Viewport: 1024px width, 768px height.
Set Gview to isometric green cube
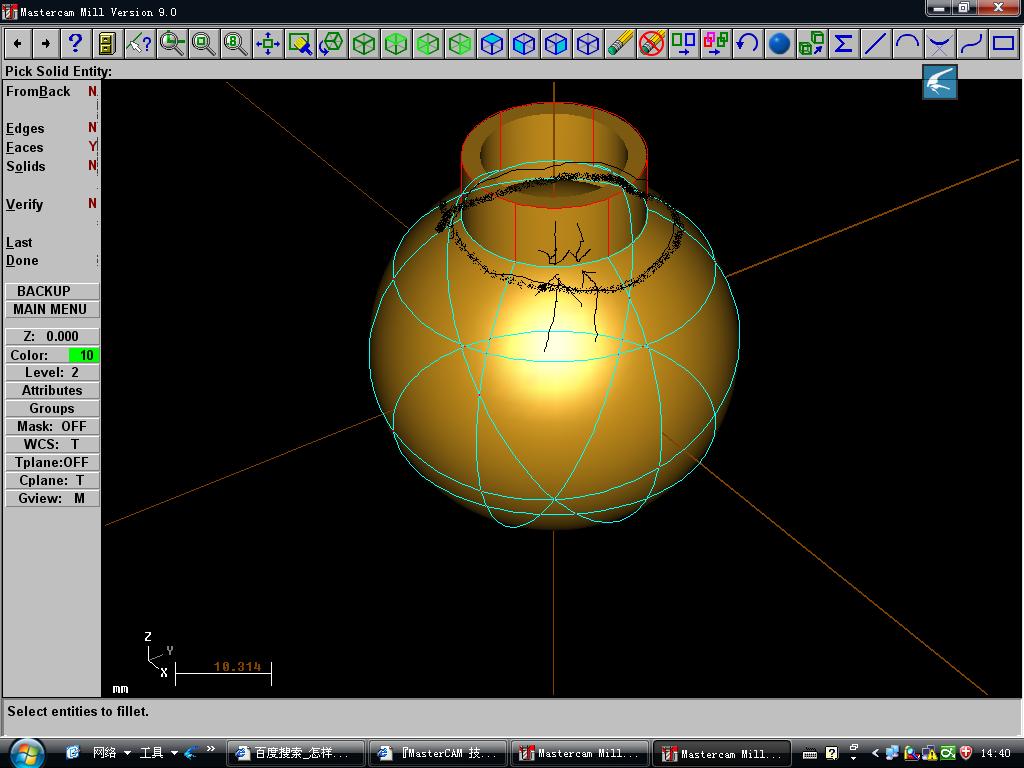tap(364, 44)
